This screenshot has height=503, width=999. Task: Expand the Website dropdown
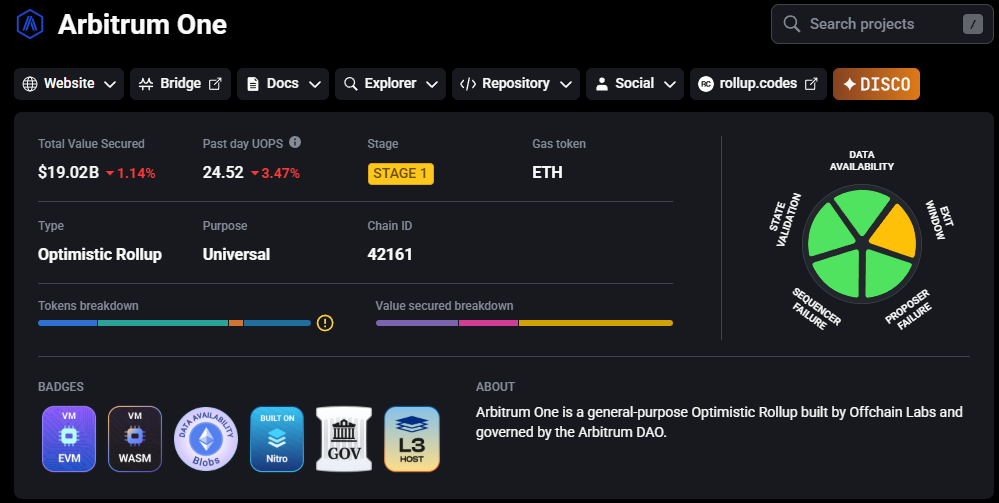(69, 84)
